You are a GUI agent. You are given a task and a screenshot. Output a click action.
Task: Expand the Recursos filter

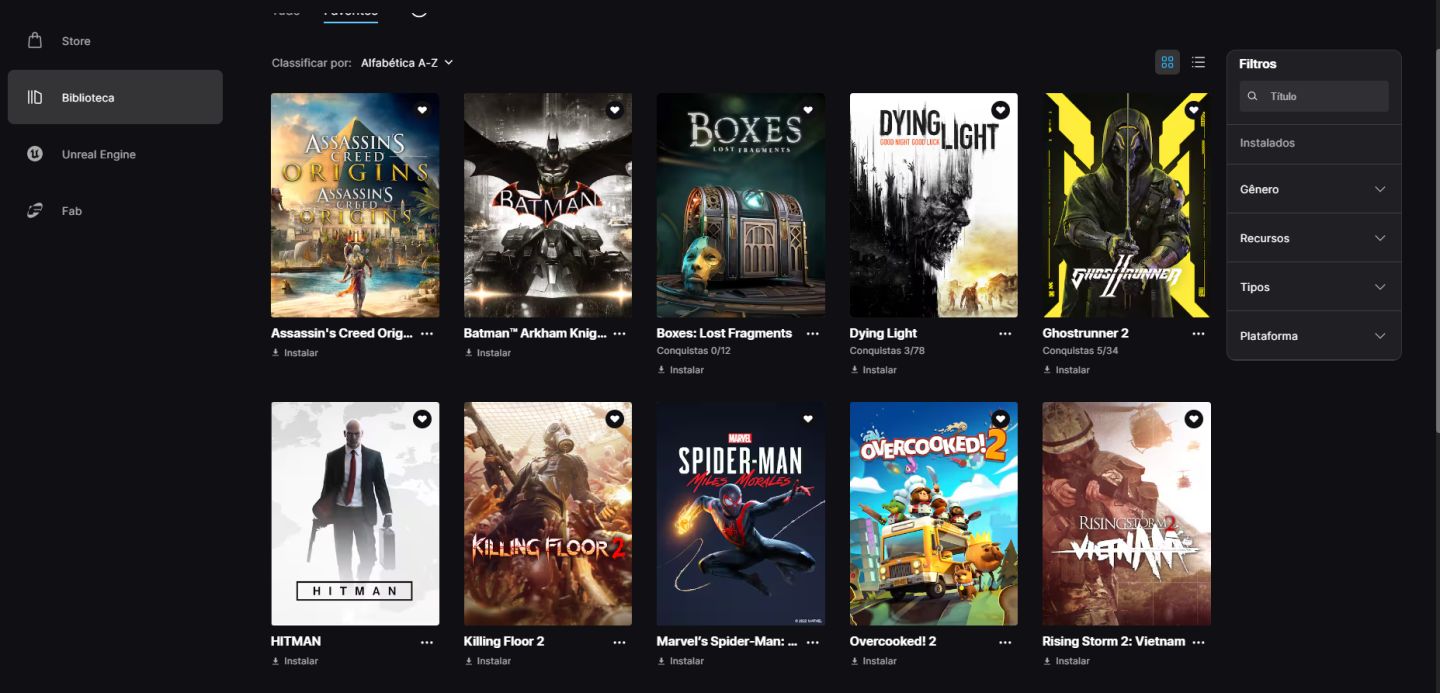pyautogui.click(x=1314, y=238)
